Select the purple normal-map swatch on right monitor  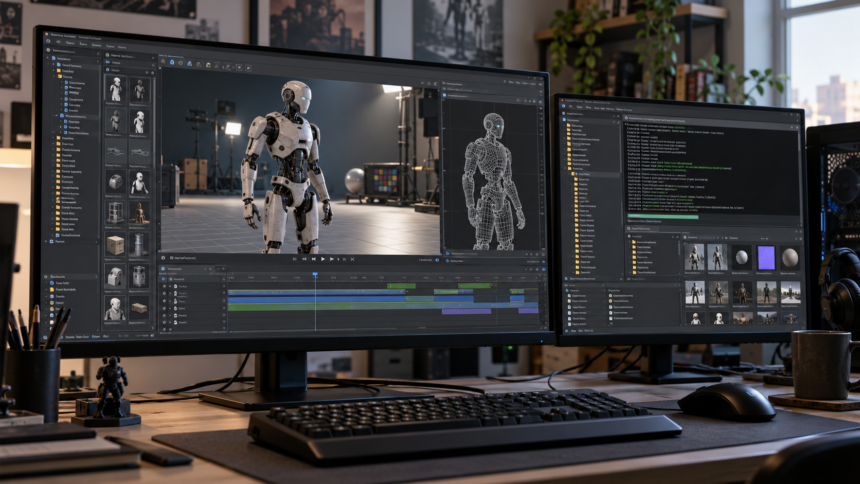[766, 257]
